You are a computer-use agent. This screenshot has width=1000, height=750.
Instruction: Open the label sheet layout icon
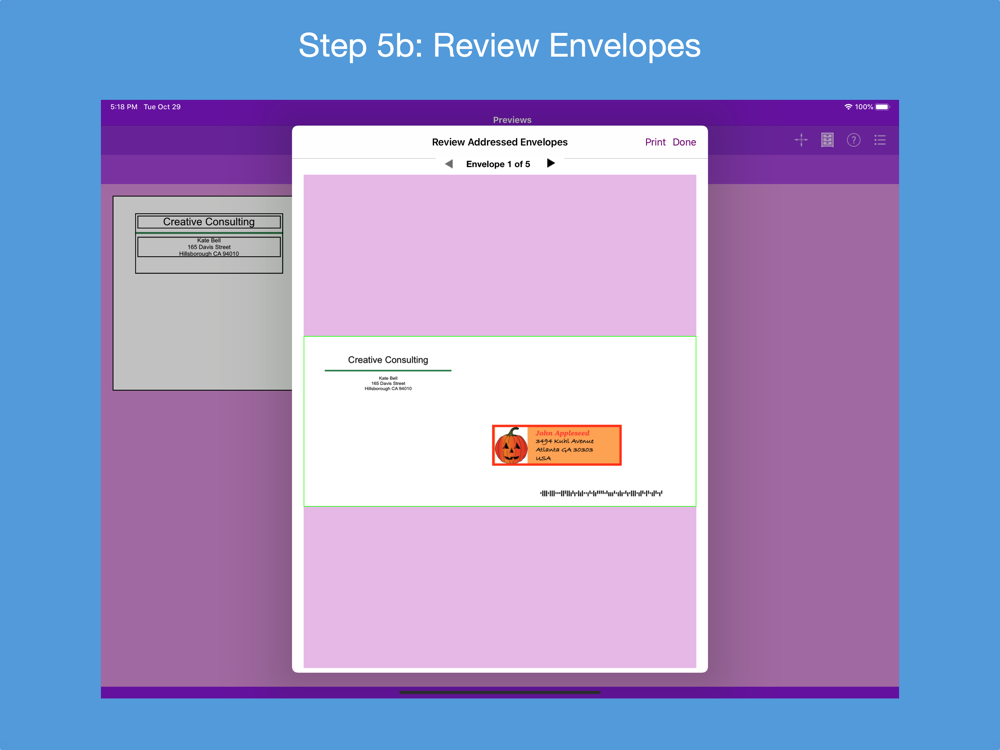(x=827, y=140)
